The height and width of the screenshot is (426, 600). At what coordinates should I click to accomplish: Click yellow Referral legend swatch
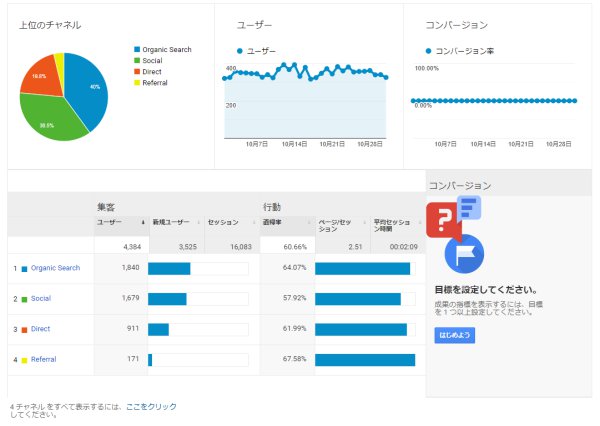tap(137, 83)
